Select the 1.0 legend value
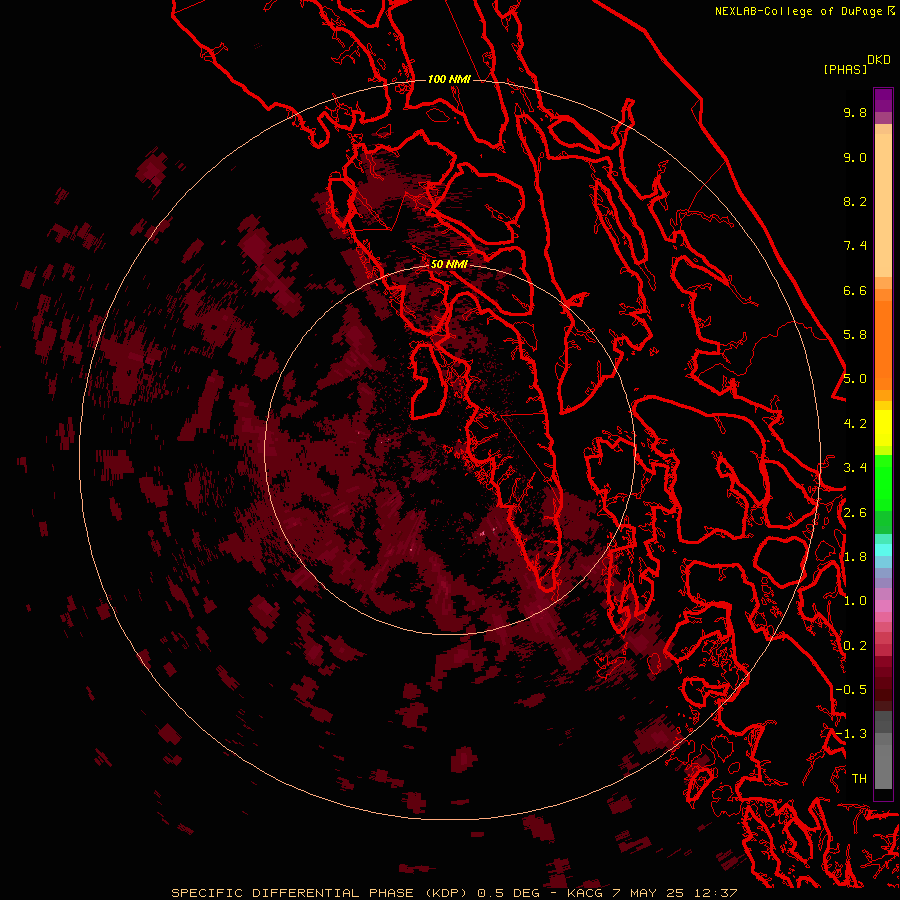This screenshot has width=900, height=900. (855, 601)
